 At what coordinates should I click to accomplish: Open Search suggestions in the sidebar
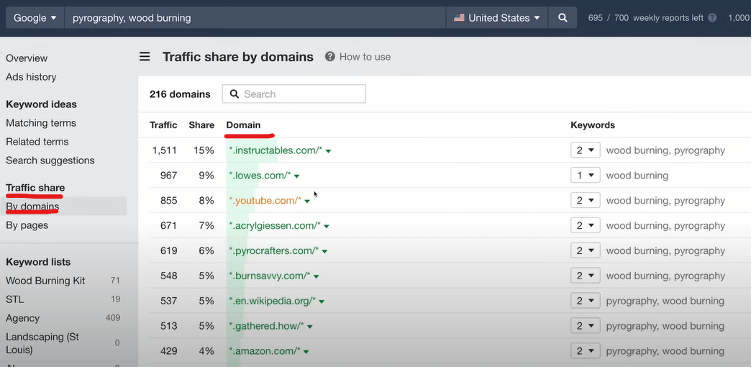(50, 160)
